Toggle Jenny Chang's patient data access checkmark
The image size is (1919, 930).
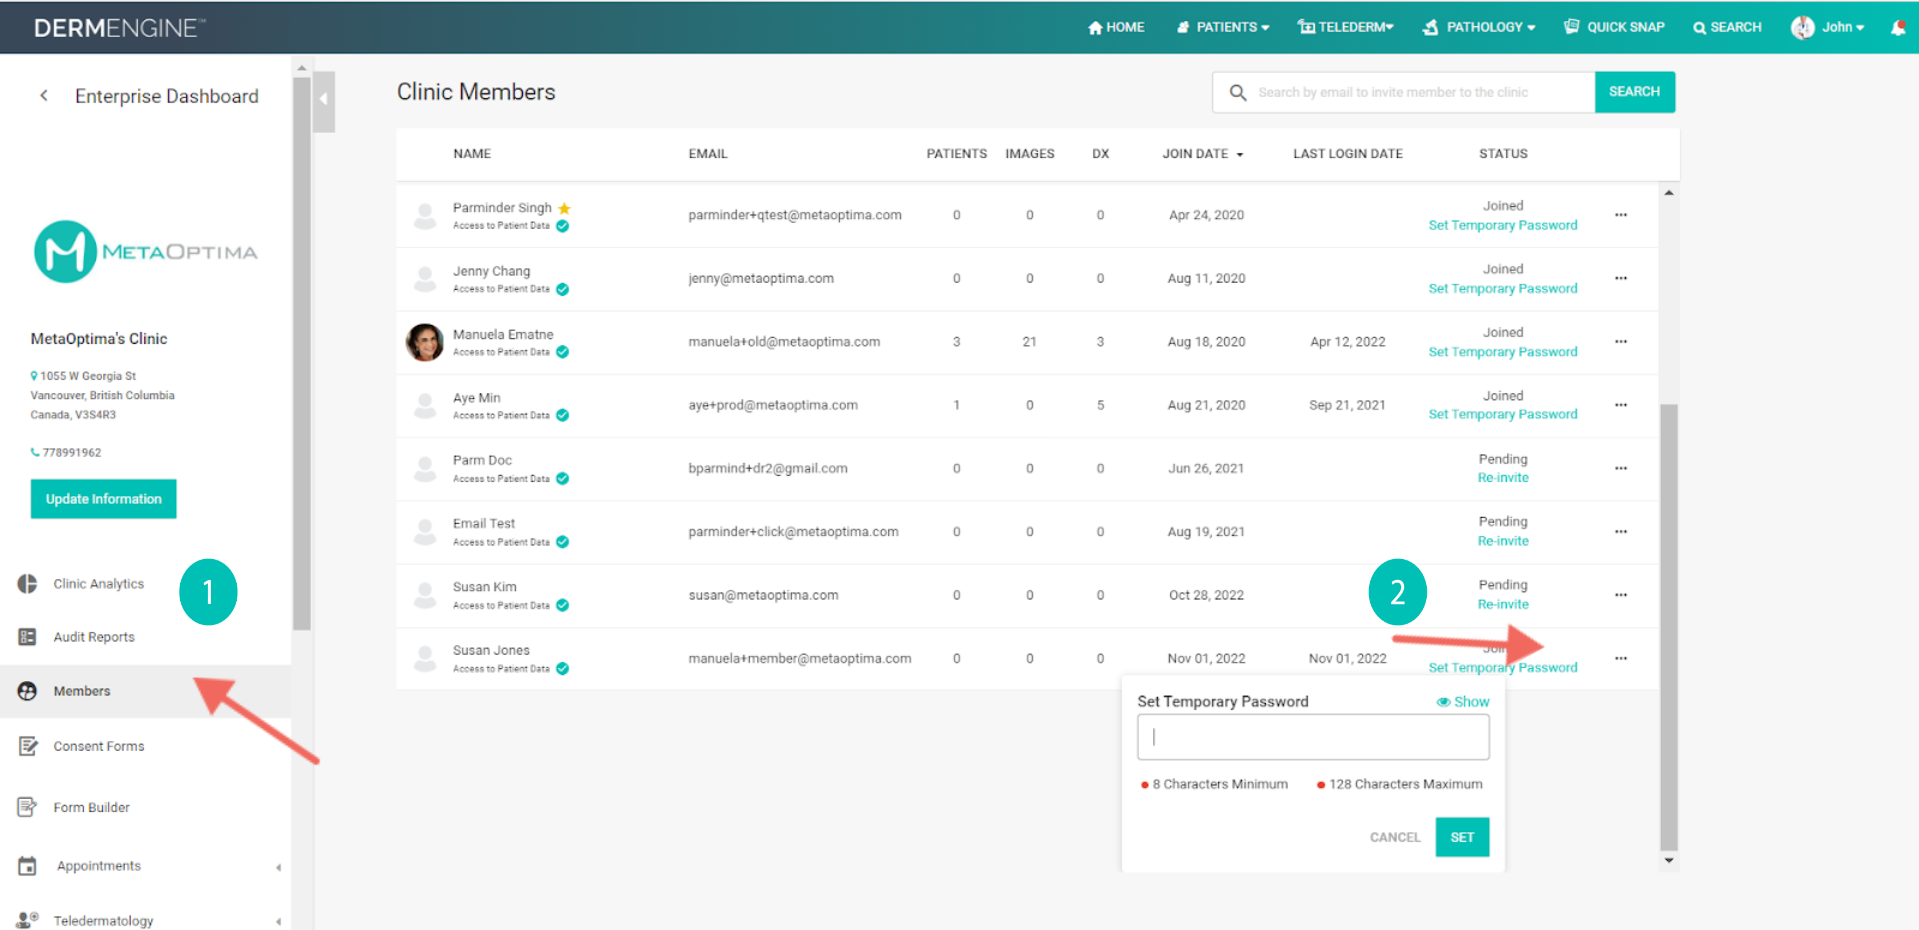point(563,290)
